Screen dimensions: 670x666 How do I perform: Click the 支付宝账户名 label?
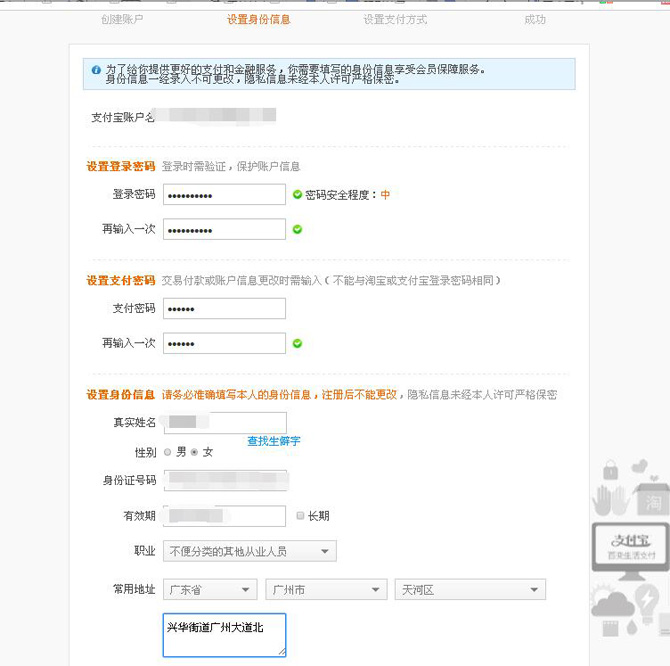tap(123, 117)
